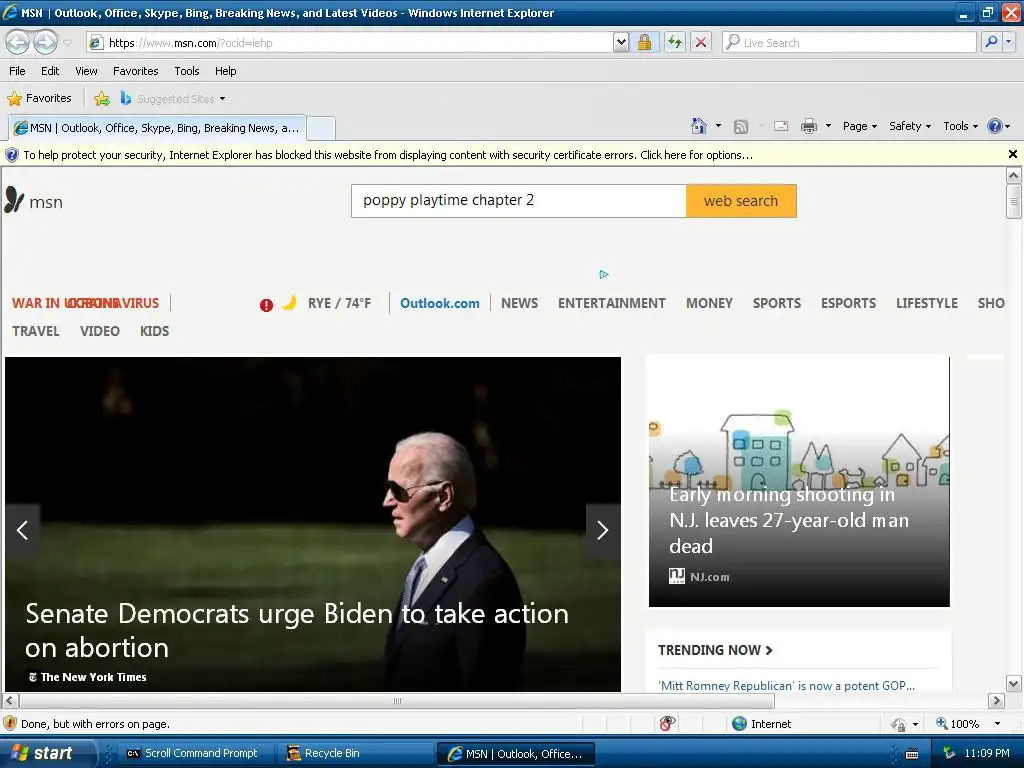Show previous headline slide arrow
Screen dimensions: 1024x768
(x=22, y=530)
